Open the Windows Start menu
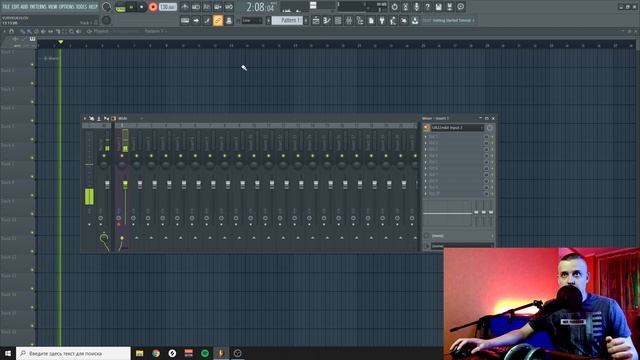Image resolution: width=640 pixels, height=360 pixels. [x=8, y=353]
